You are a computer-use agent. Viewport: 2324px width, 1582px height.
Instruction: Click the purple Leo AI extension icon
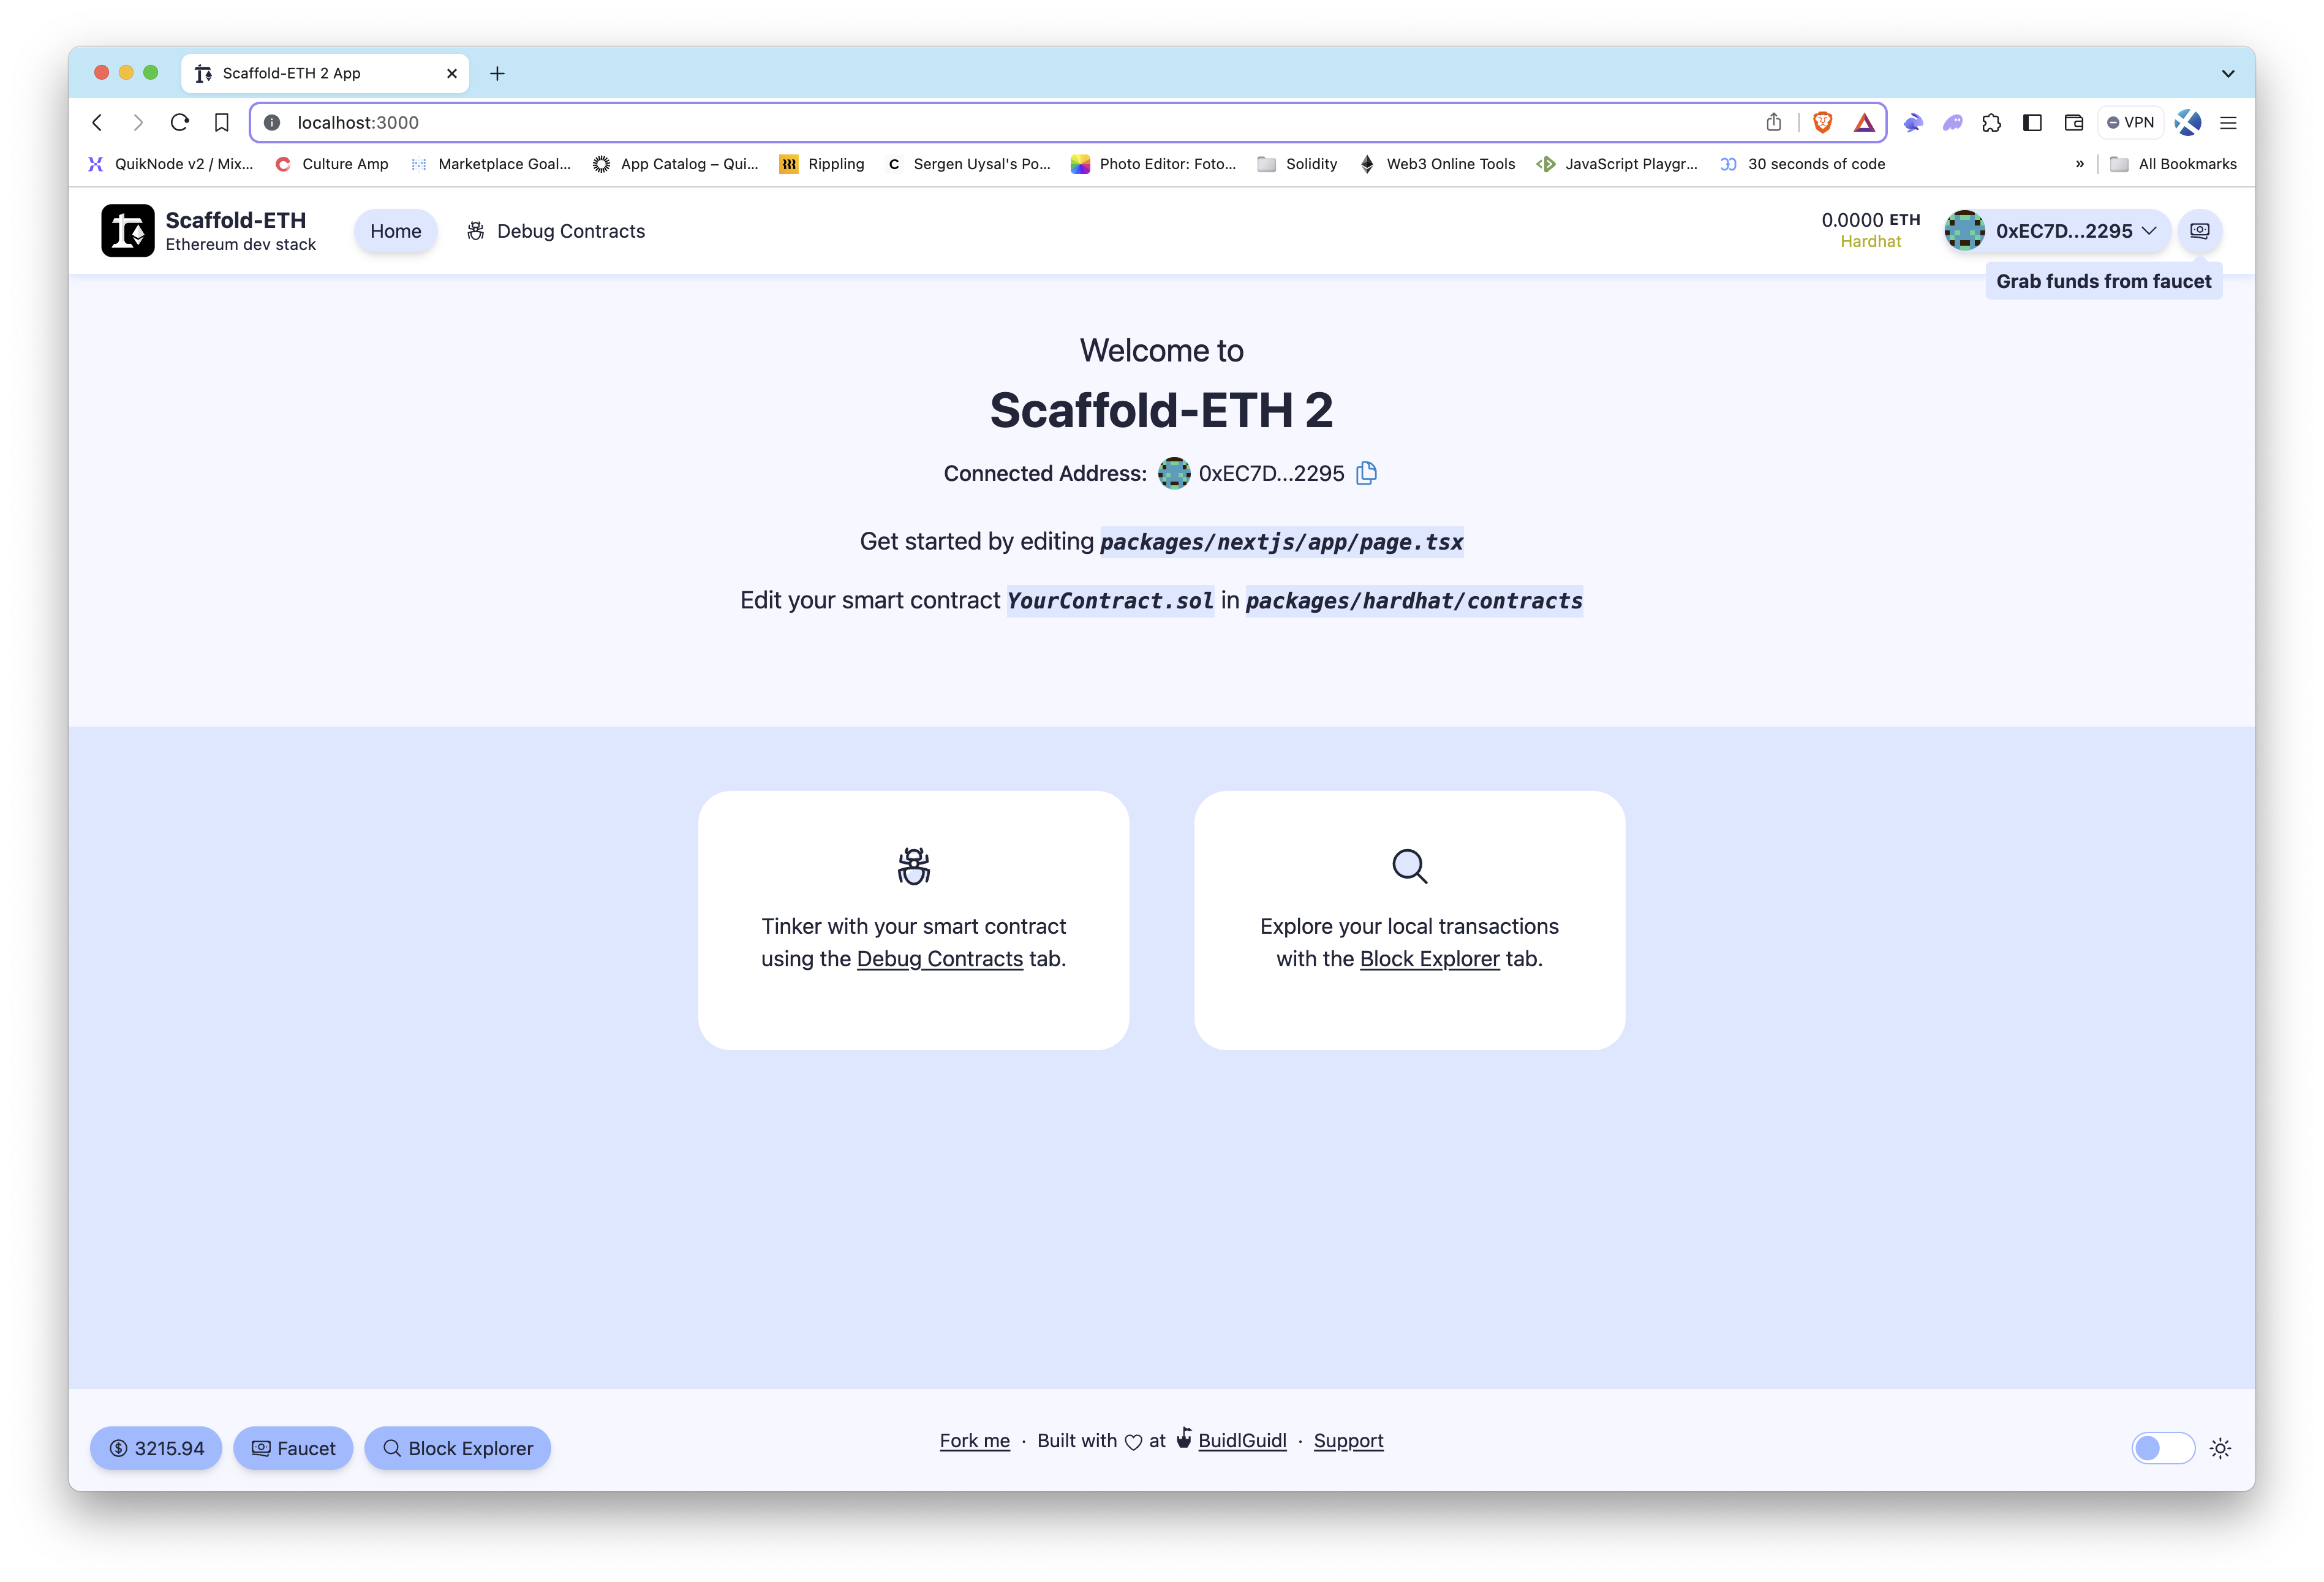(1952, 122)
